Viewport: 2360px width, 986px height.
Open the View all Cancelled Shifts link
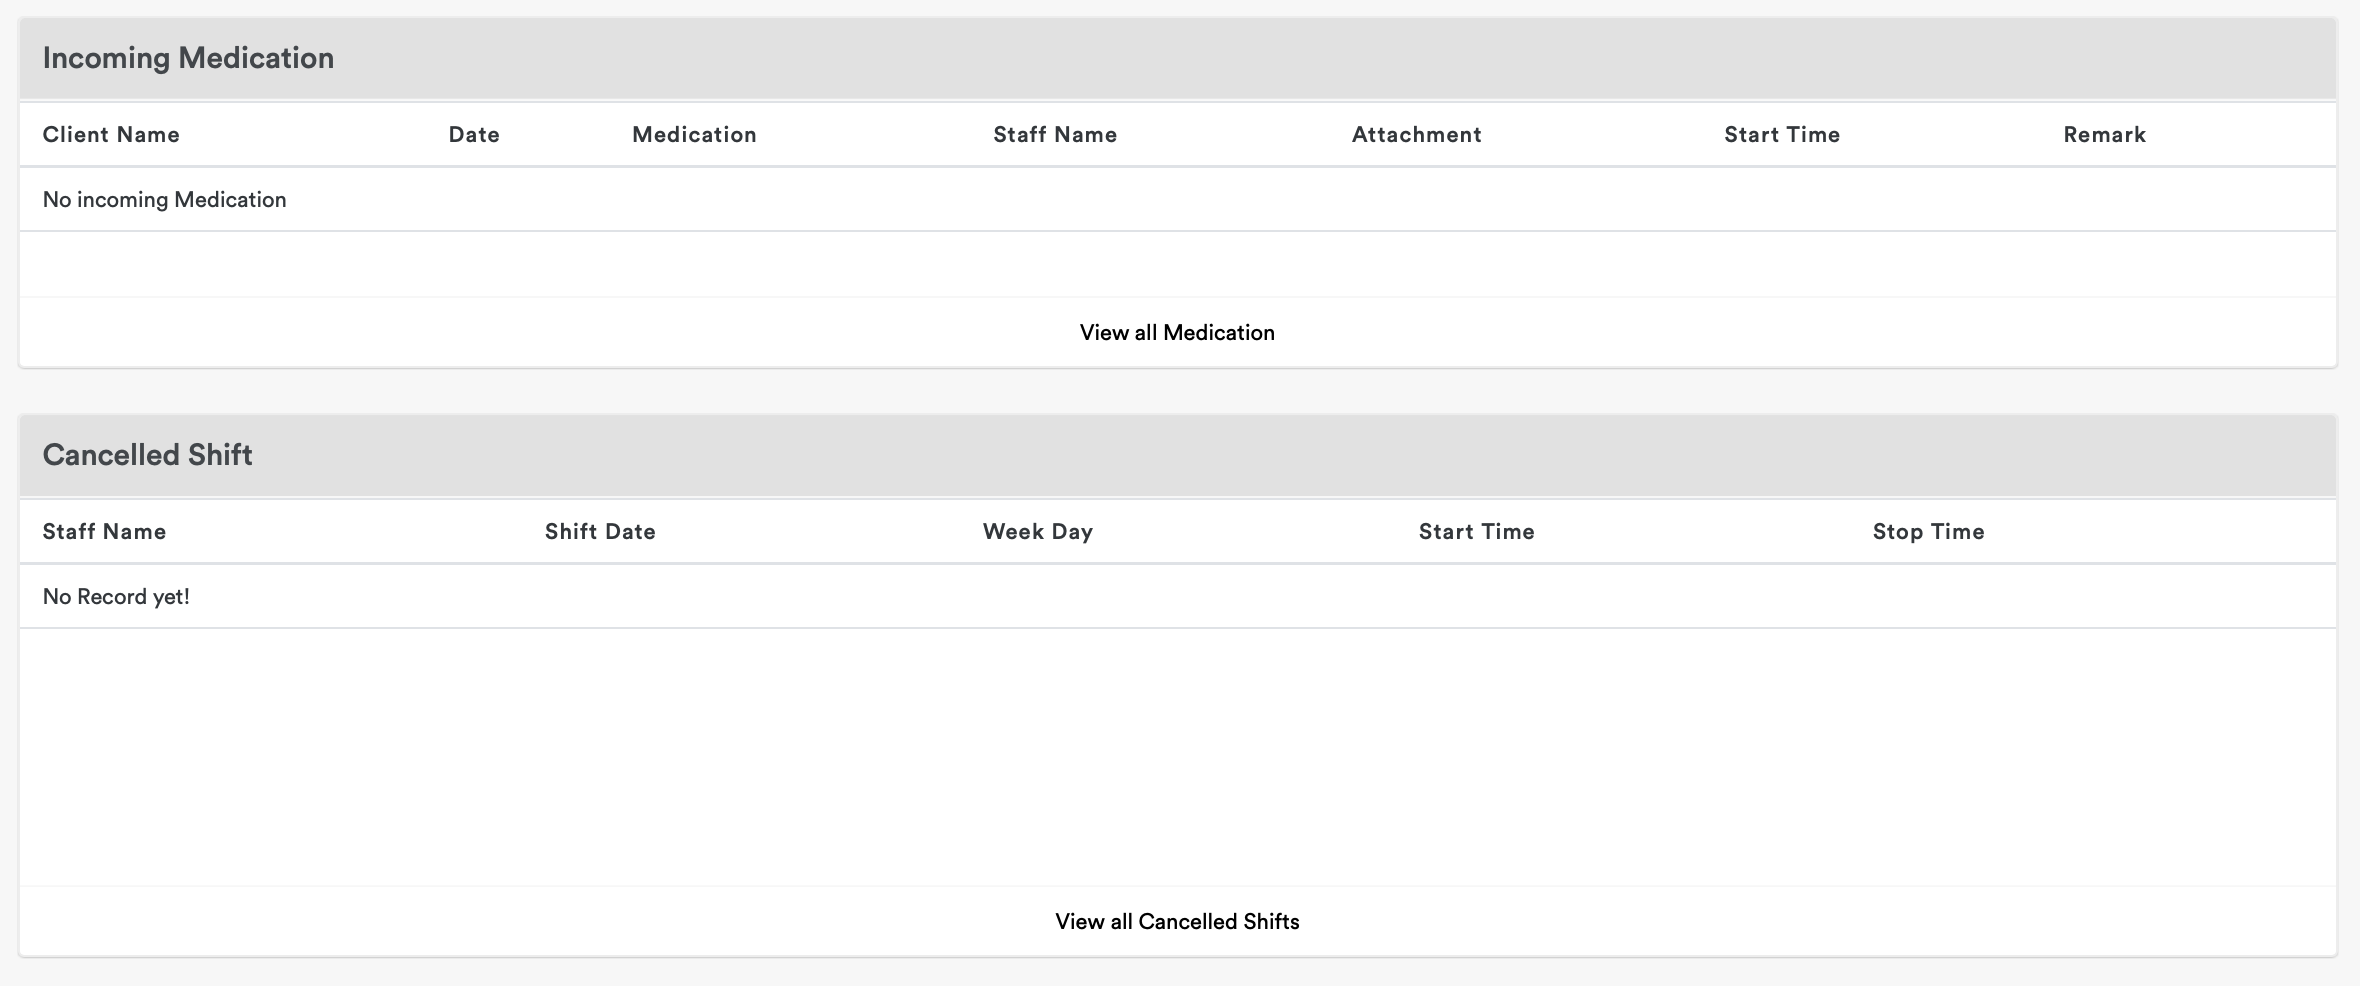point(1177,922)
